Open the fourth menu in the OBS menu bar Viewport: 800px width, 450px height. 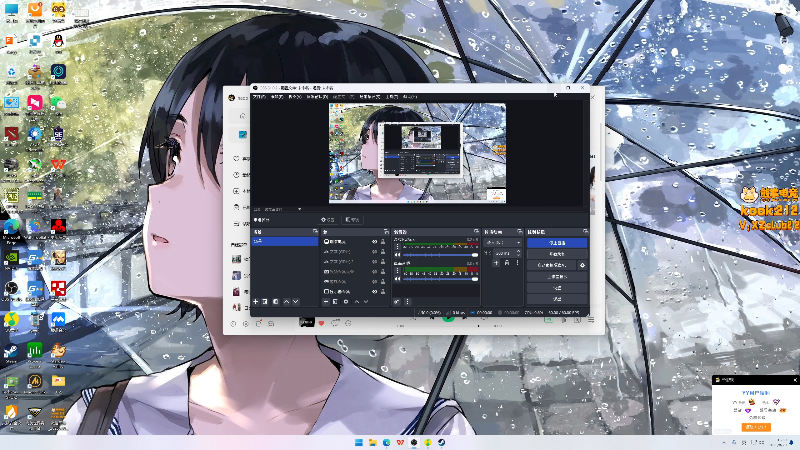[317, 97]
